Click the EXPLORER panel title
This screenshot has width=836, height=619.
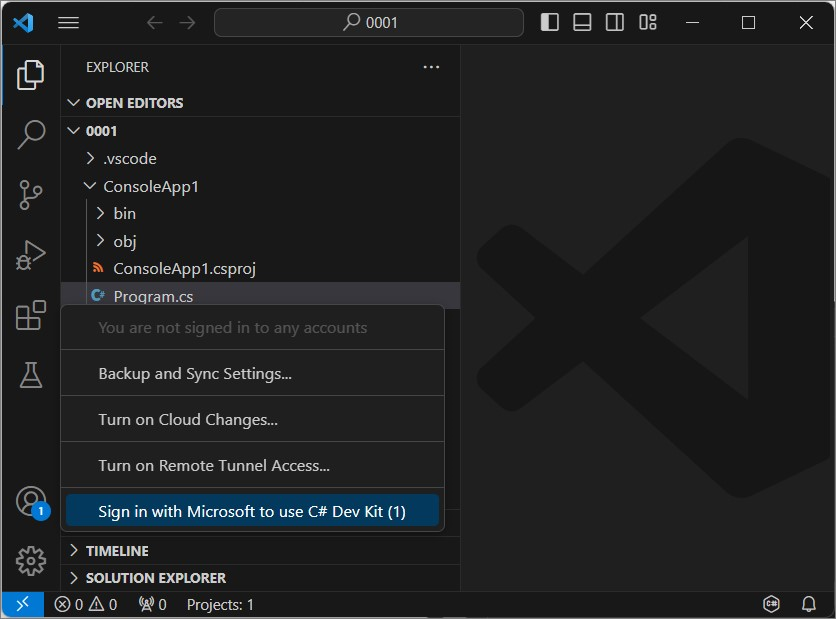click(117, 67)
